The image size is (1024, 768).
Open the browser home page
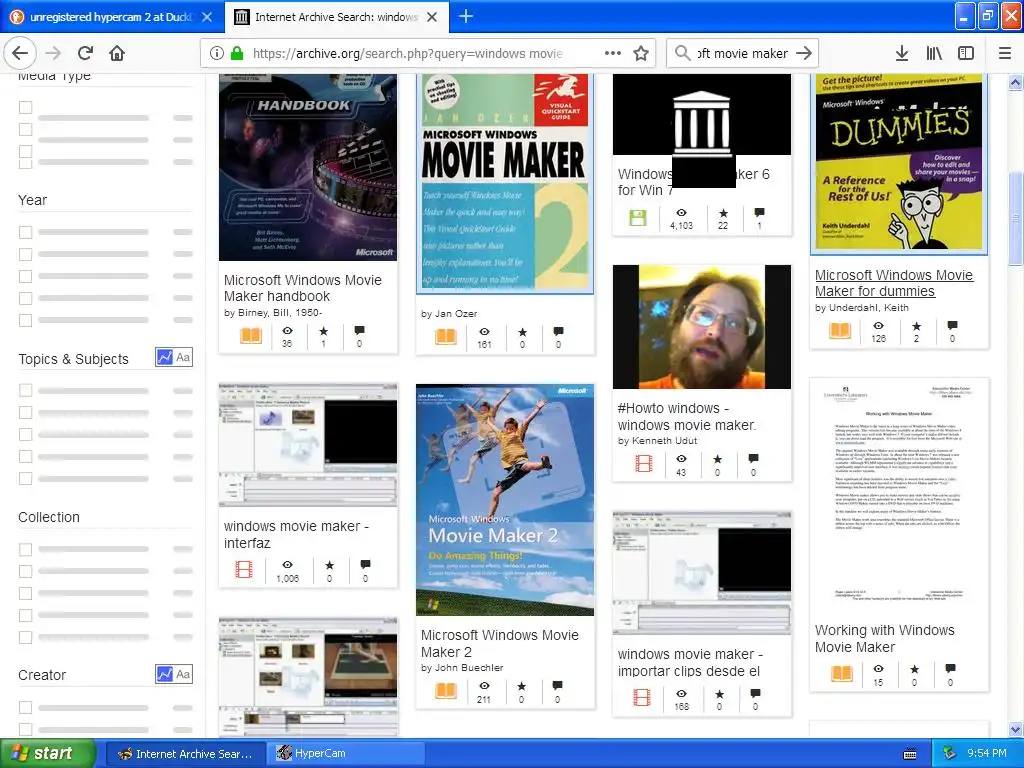click(x=117, y=54)
